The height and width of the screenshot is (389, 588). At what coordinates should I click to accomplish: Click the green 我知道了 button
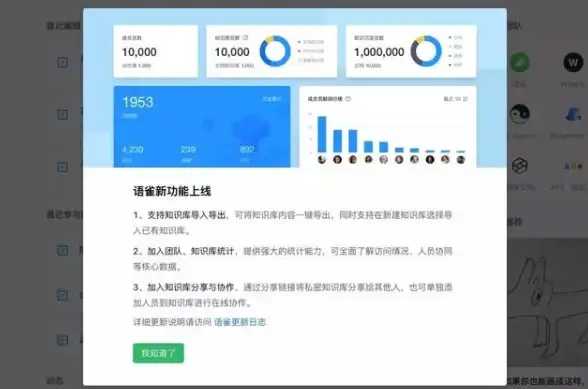pos(158,353)
